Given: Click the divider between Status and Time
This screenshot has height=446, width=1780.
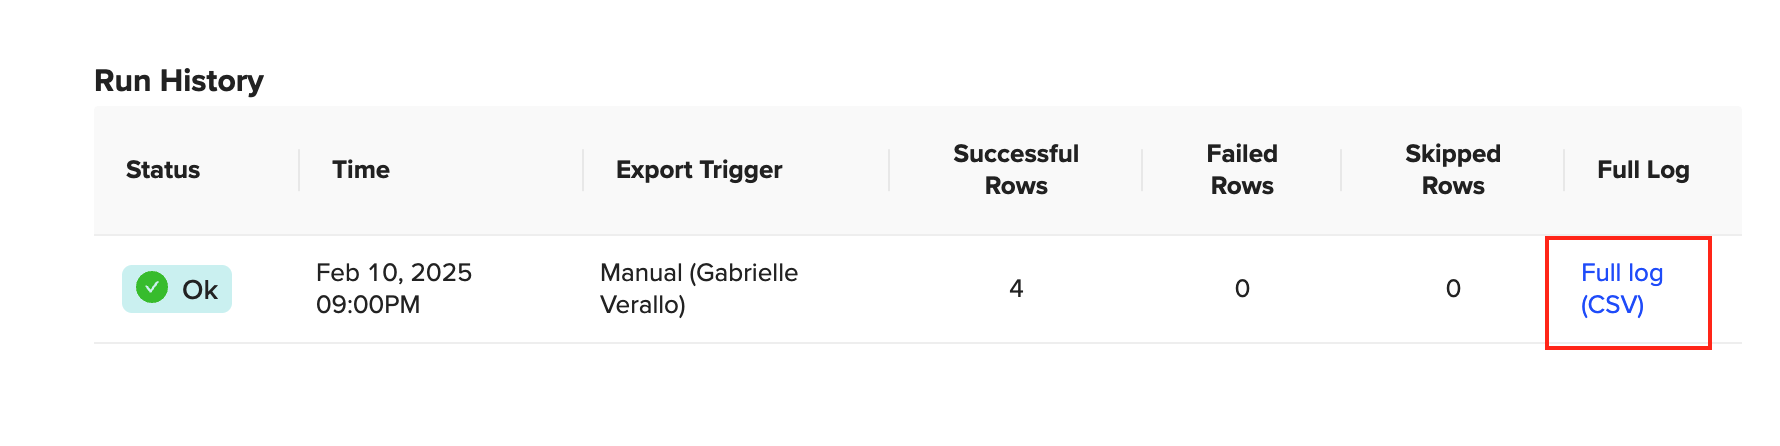Looking at the screenshot, I should [x=299, y=170].
